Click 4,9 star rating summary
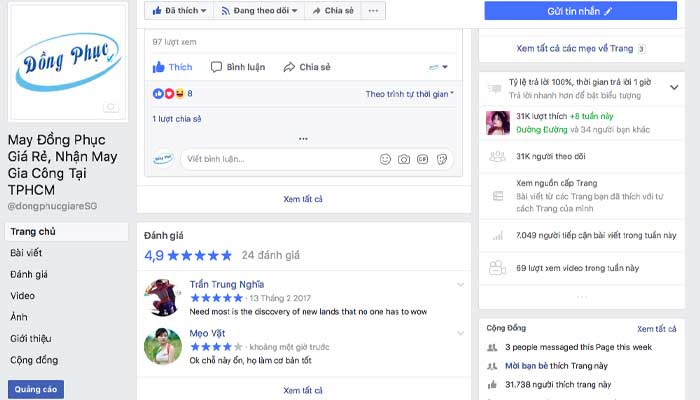 188,255
